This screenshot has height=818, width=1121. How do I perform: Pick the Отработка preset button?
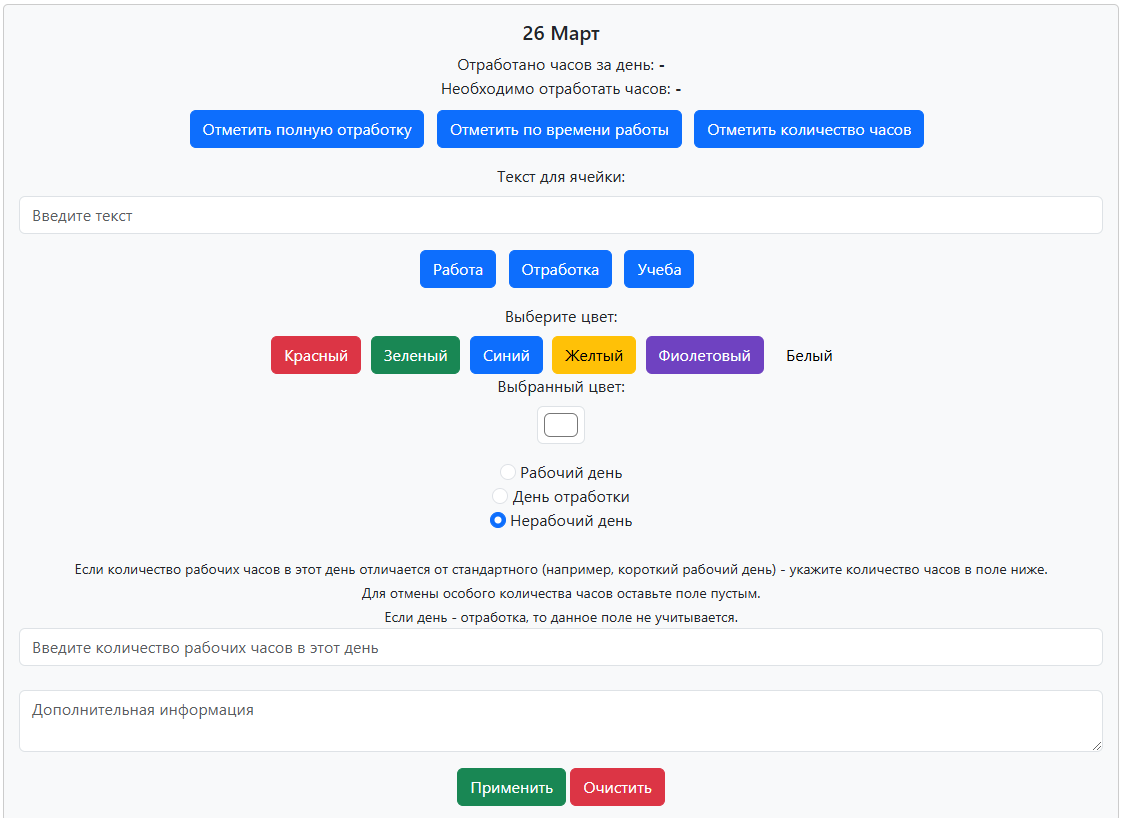coord(560,270)
